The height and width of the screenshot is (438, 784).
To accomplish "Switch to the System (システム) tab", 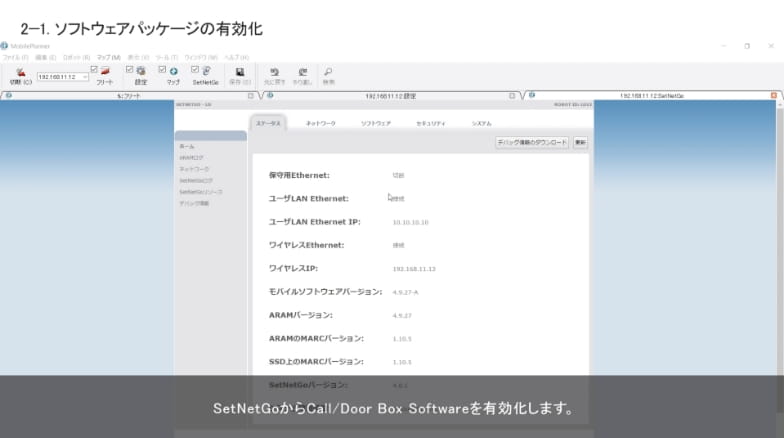I will point(482,123).
